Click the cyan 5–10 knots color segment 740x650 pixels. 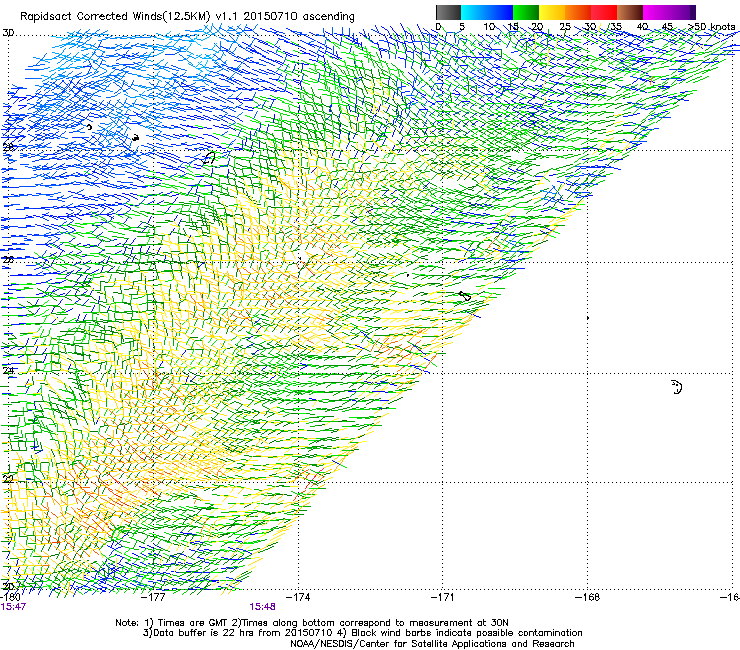pos(474,12)
